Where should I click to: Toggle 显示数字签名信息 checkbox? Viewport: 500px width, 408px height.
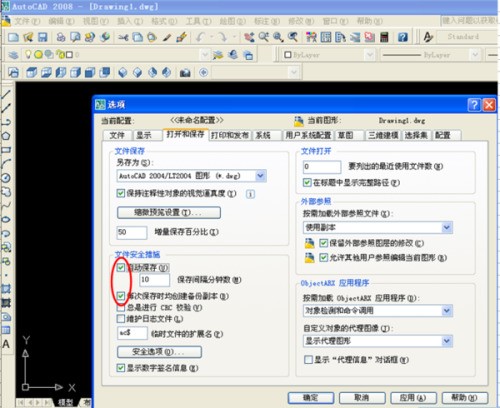pyautogui.click(x=121, y=368)
